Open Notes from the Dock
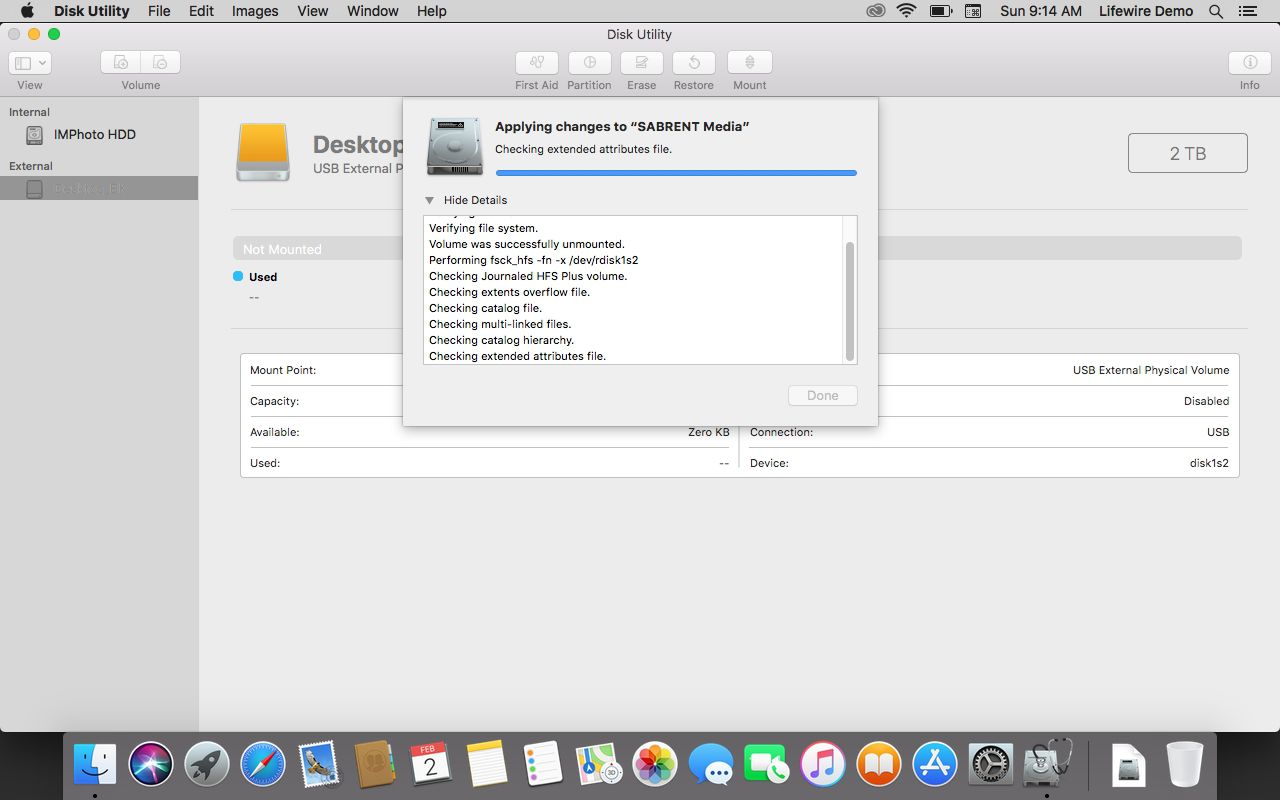This screenshot has width=1280, height=800. (487, 765)
